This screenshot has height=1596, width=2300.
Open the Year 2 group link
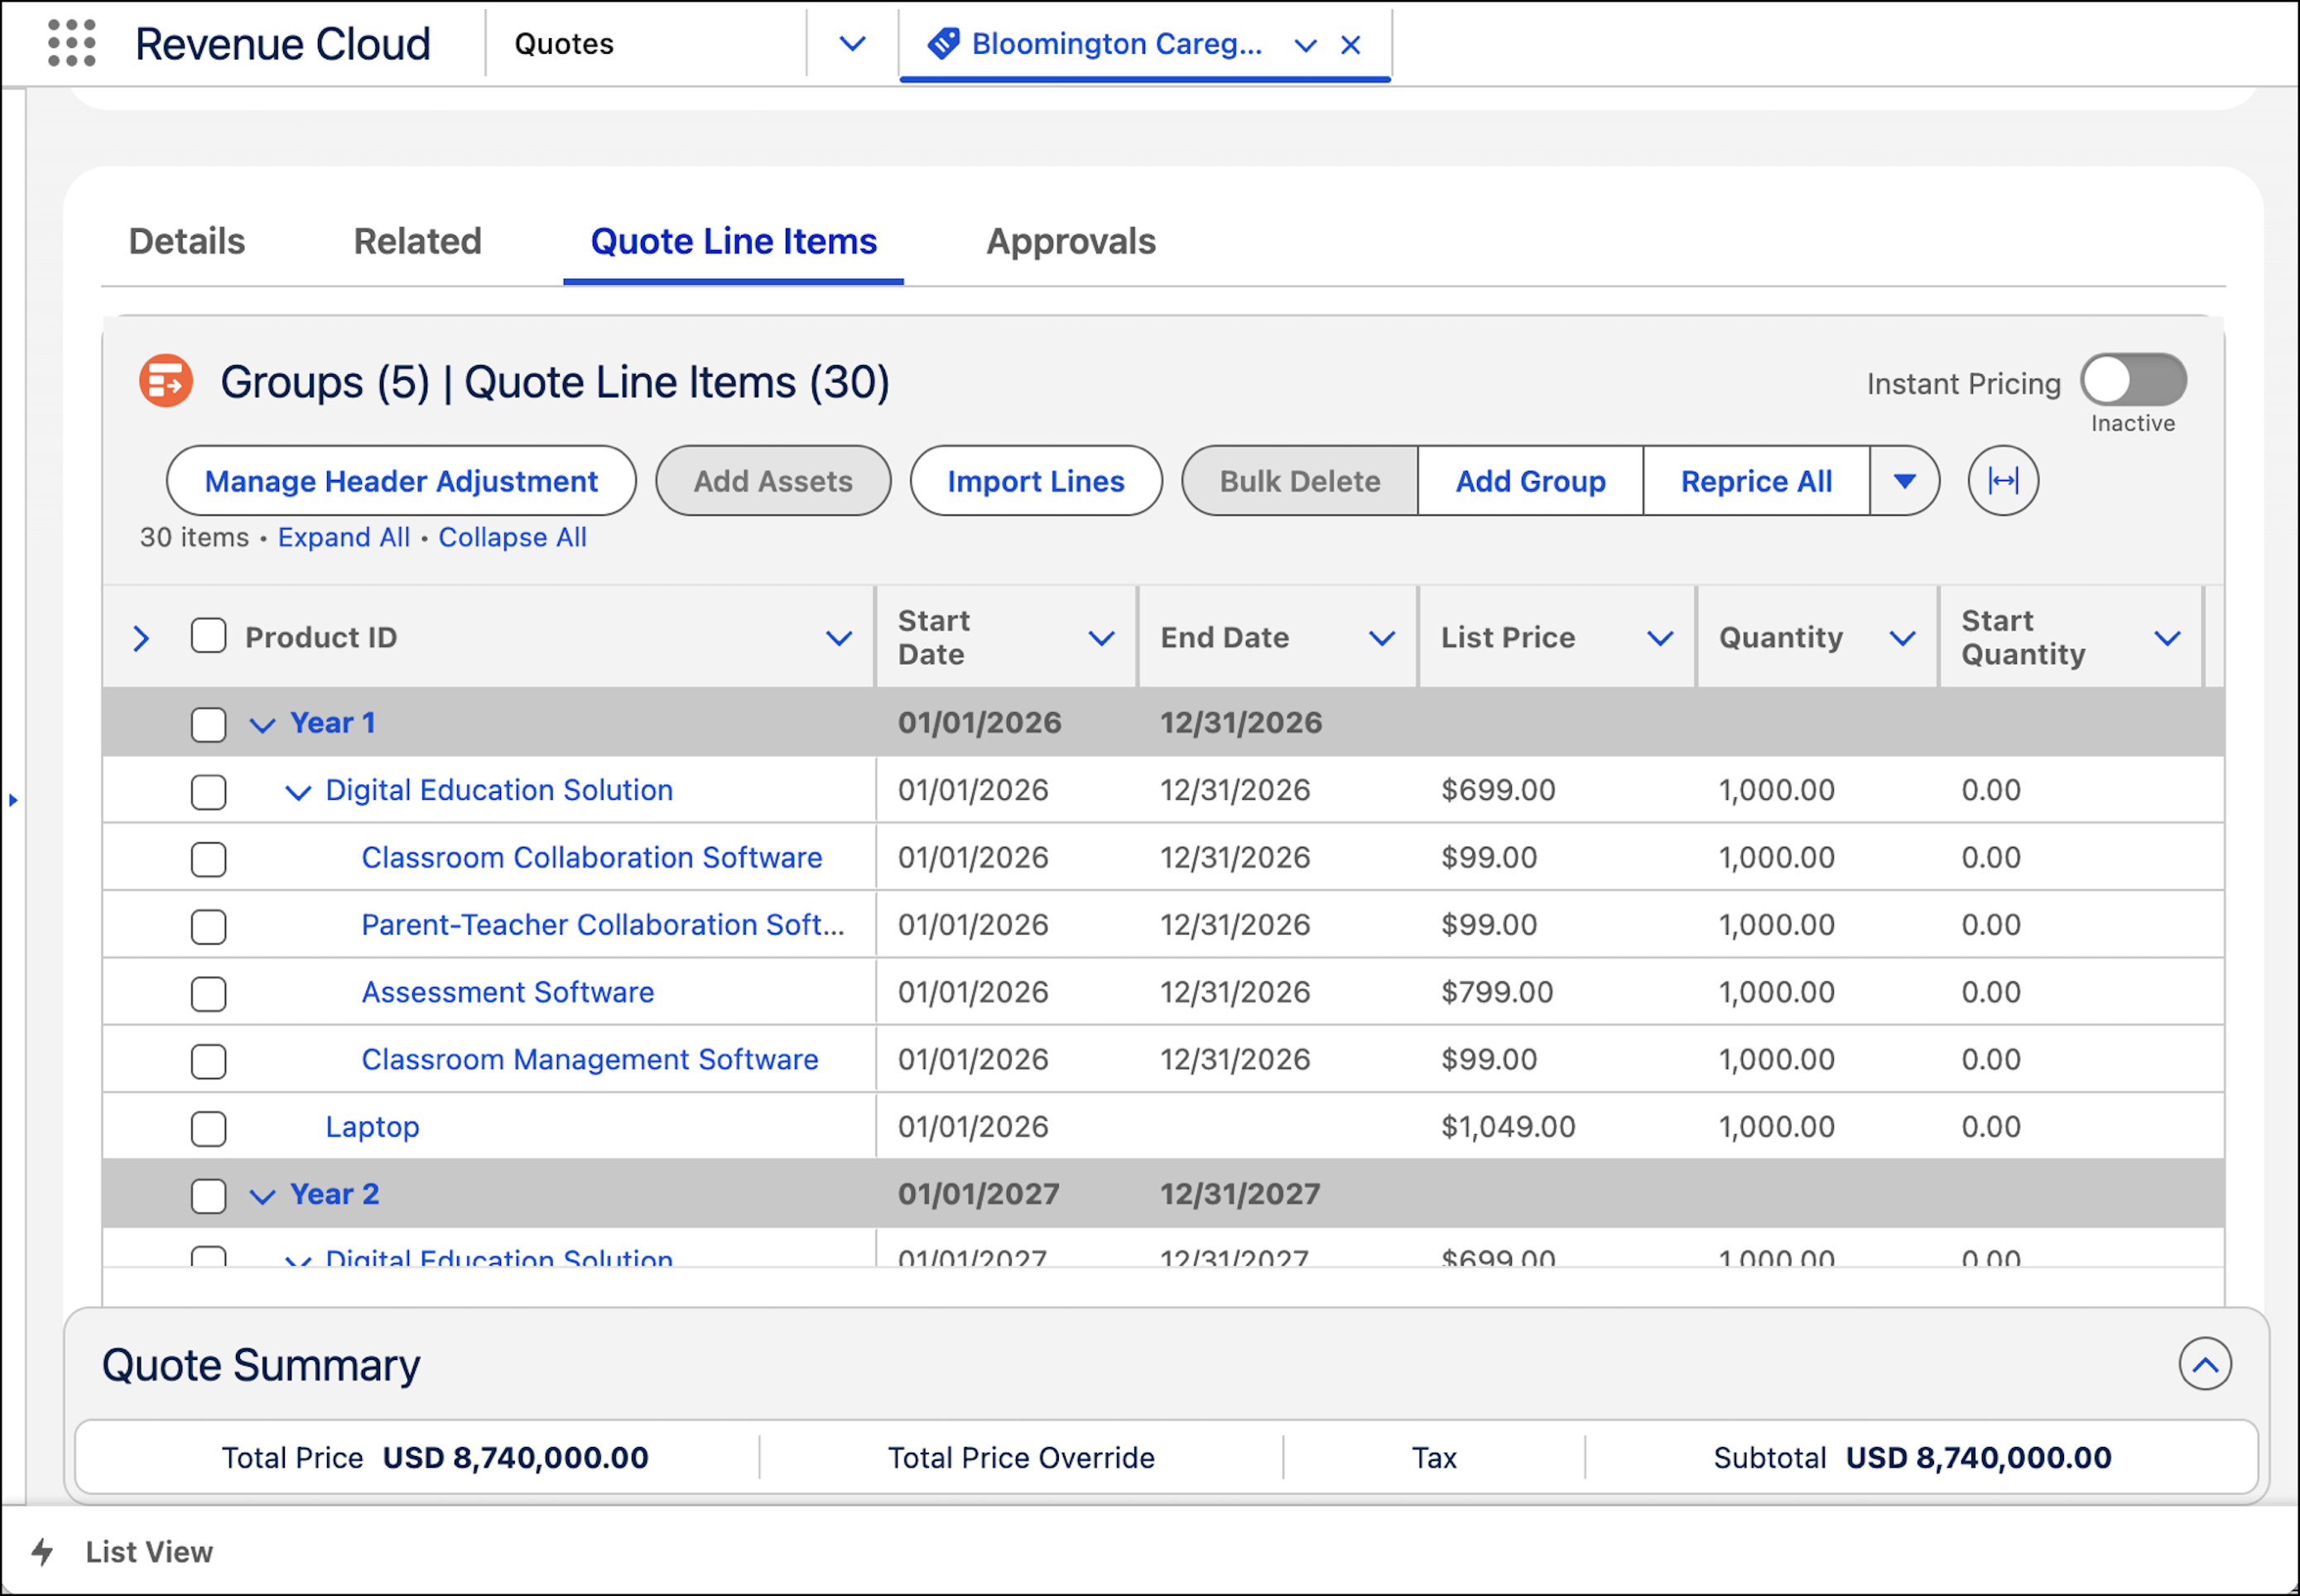coord(334,1194)
